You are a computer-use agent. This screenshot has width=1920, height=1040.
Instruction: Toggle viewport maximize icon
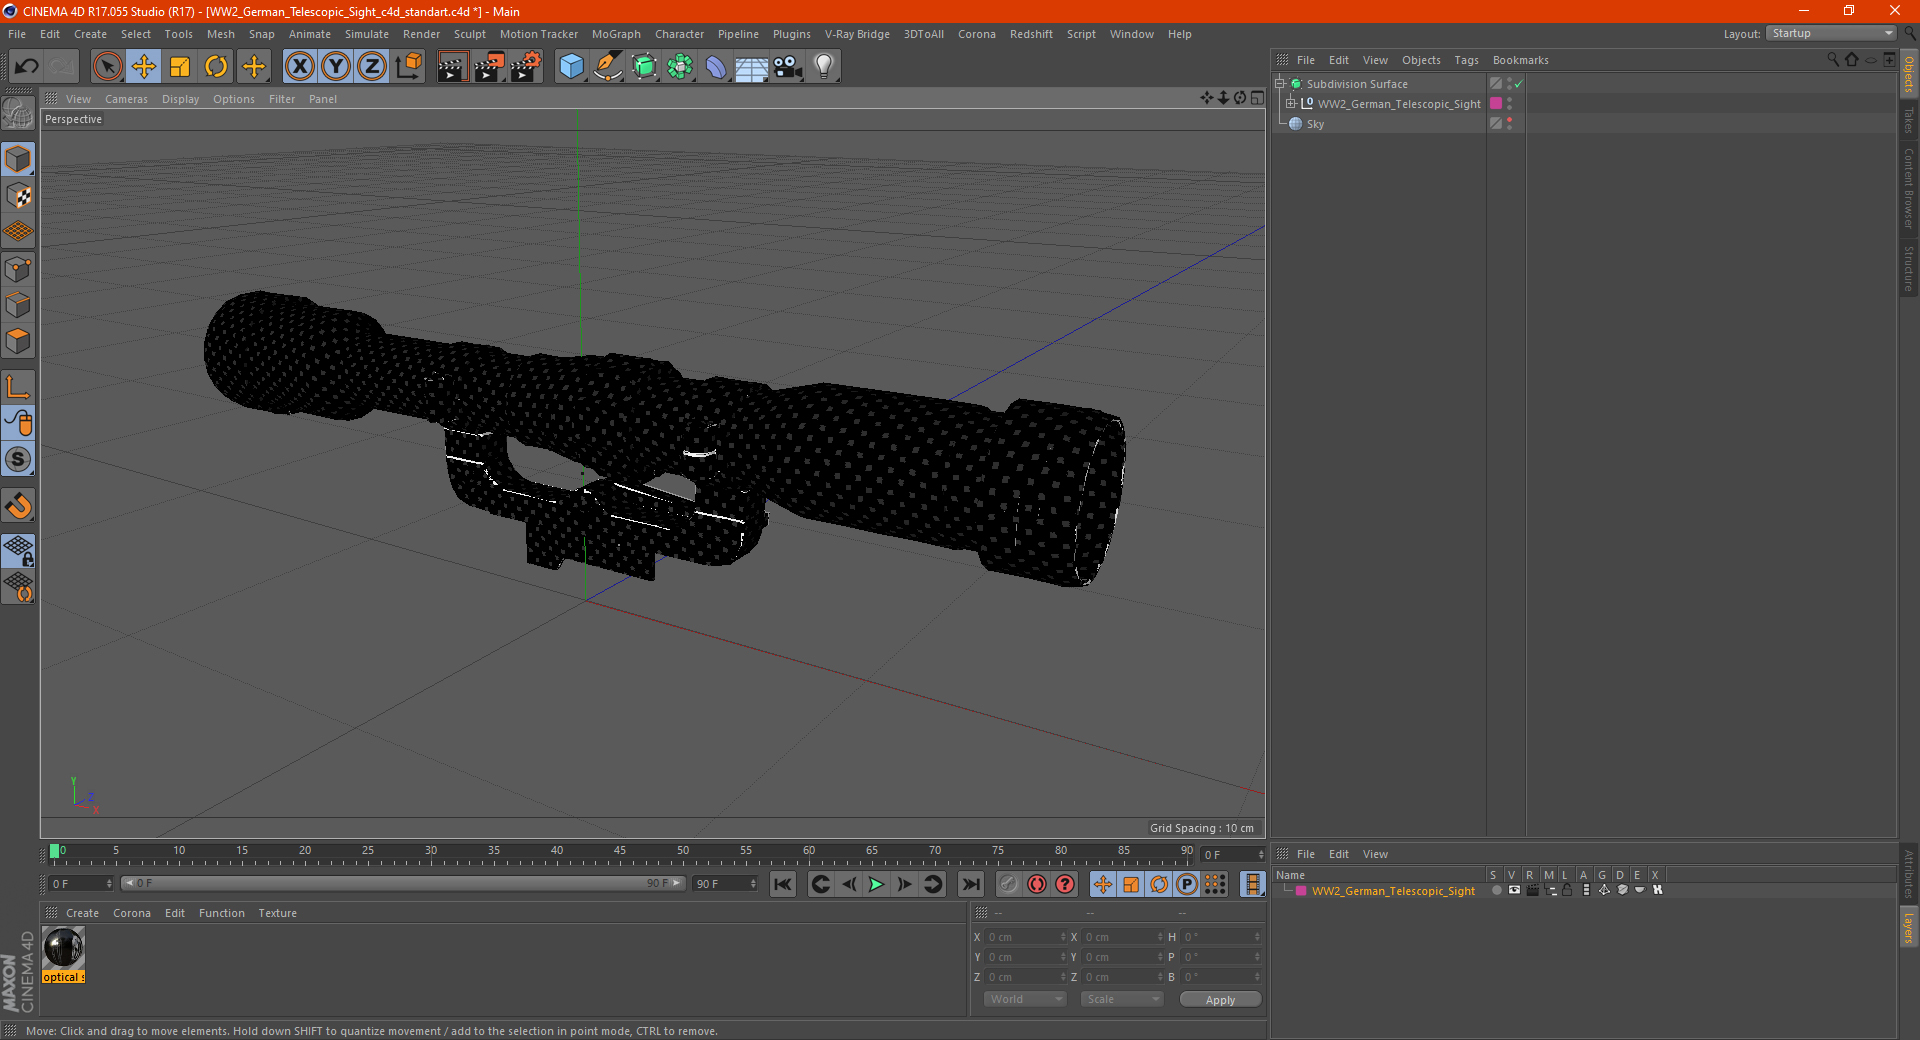pos(1257,98)
